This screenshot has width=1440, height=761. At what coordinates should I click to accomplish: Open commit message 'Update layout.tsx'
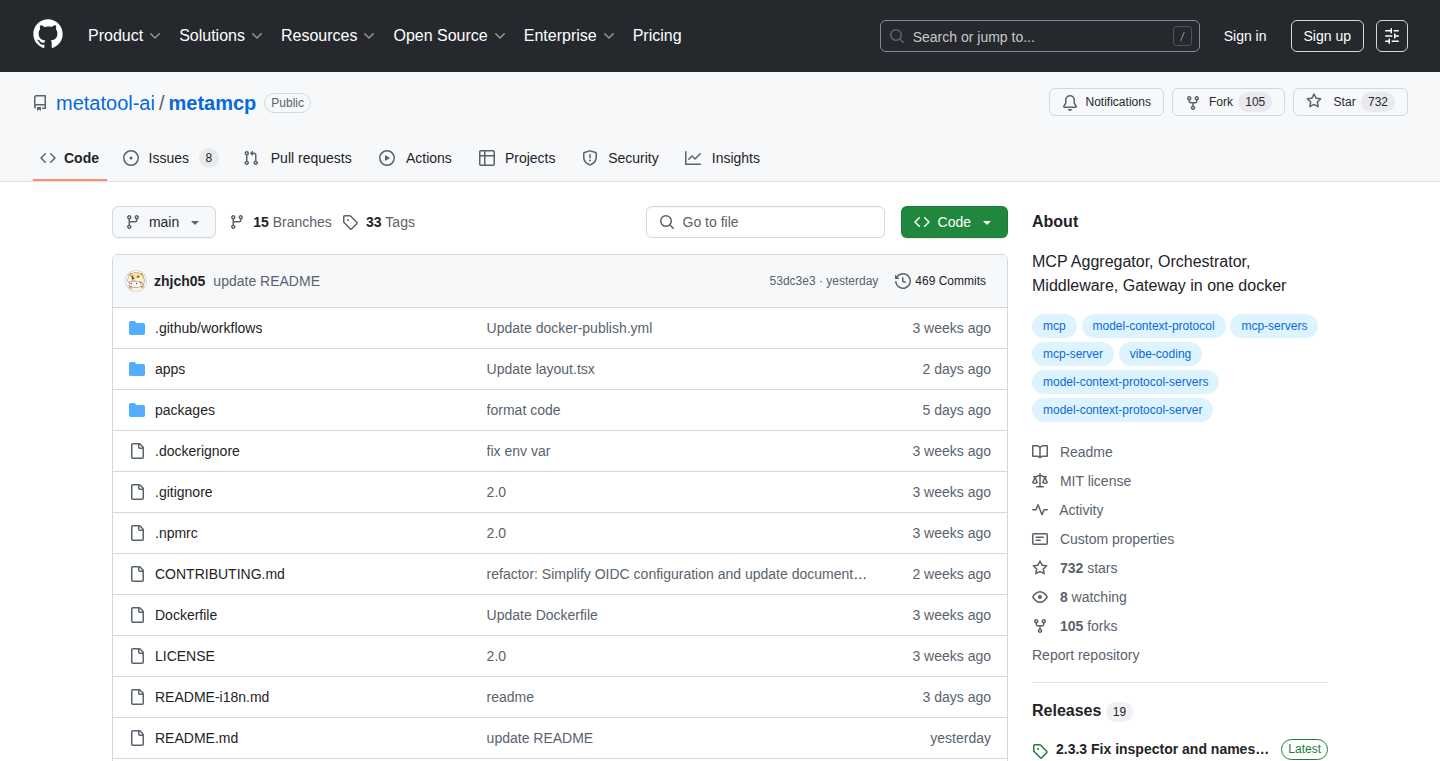point(541,369)
